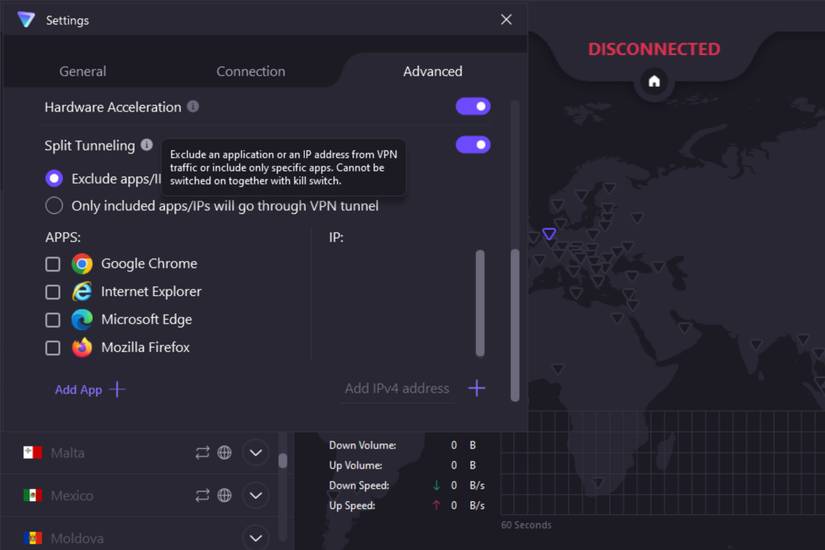
Task: Close the Settings window
Action: (506, 19)
